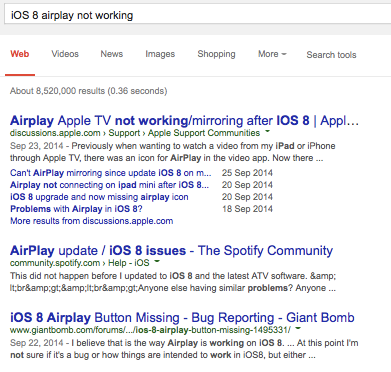Viewport: 391px width, 372px height.
Task: Expand dropdown arrow beside community.spotify.com URL
Action: 157,262
